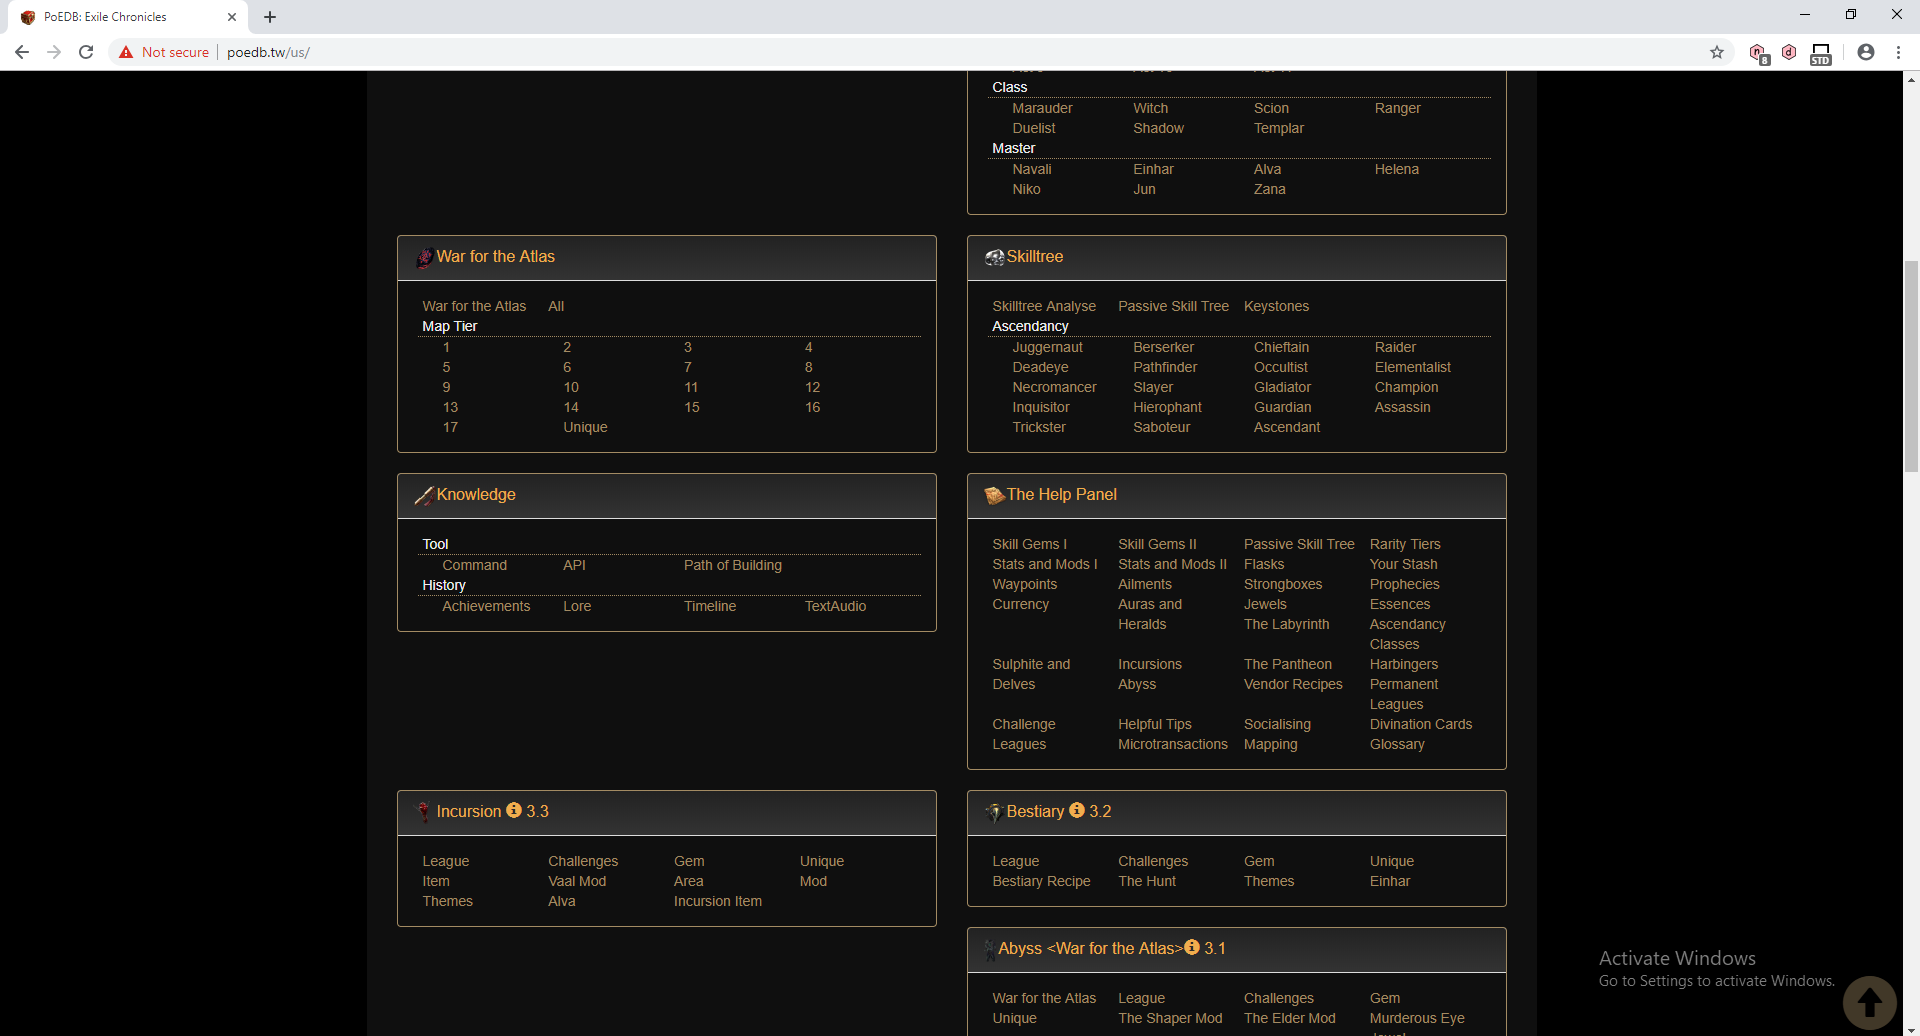The width and height of the screenshot is (1920, 1036).
Task: Click the Knowledge panel header icon
Action: click(x=424, y=495)
